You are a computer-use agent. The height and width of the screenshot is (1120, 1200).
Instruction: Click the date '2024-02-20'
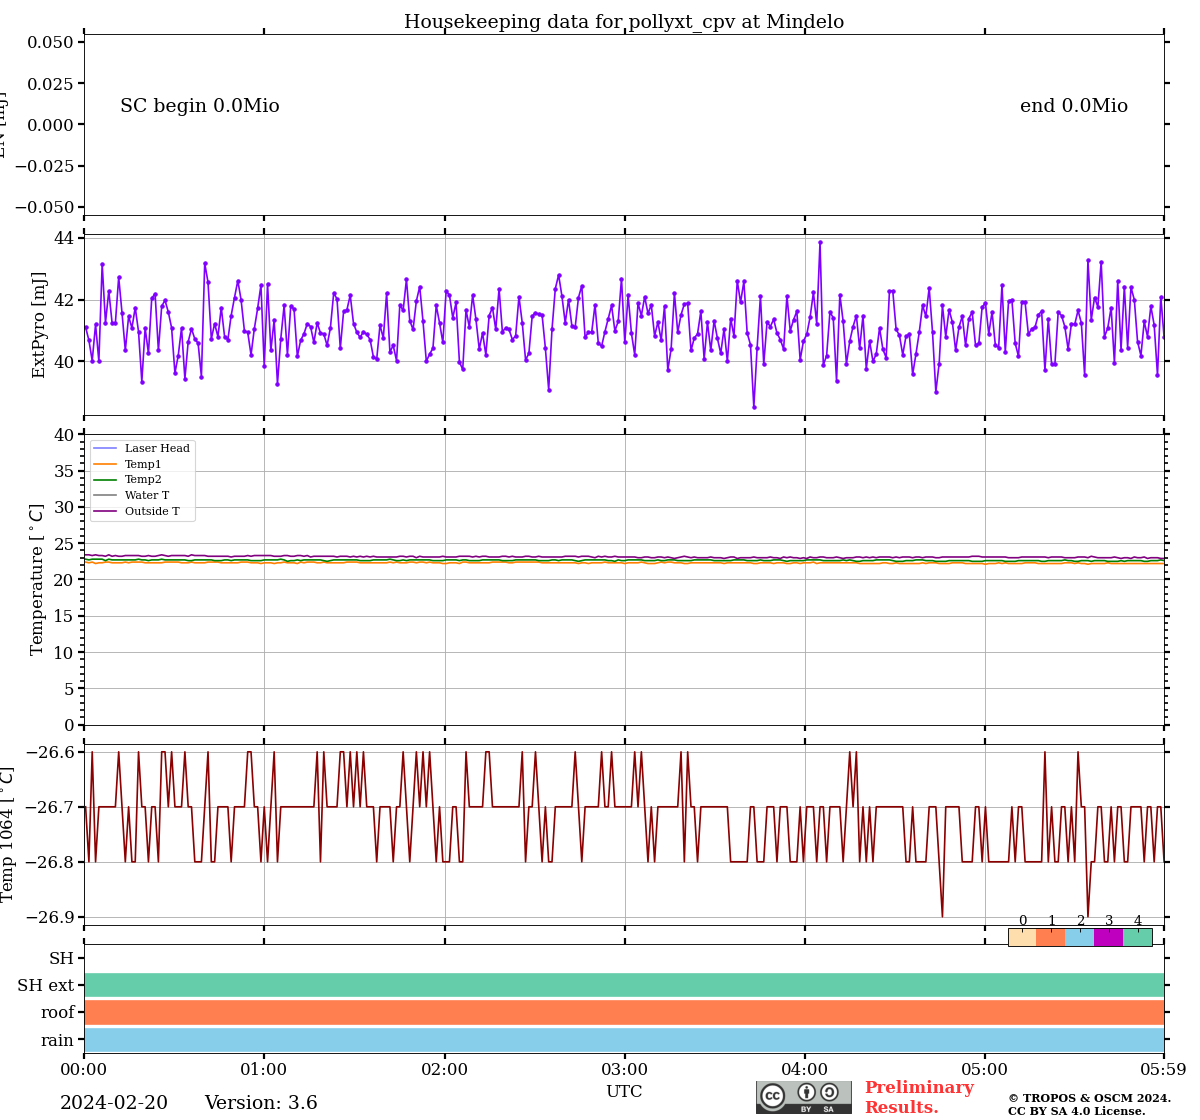(114, 1103)
